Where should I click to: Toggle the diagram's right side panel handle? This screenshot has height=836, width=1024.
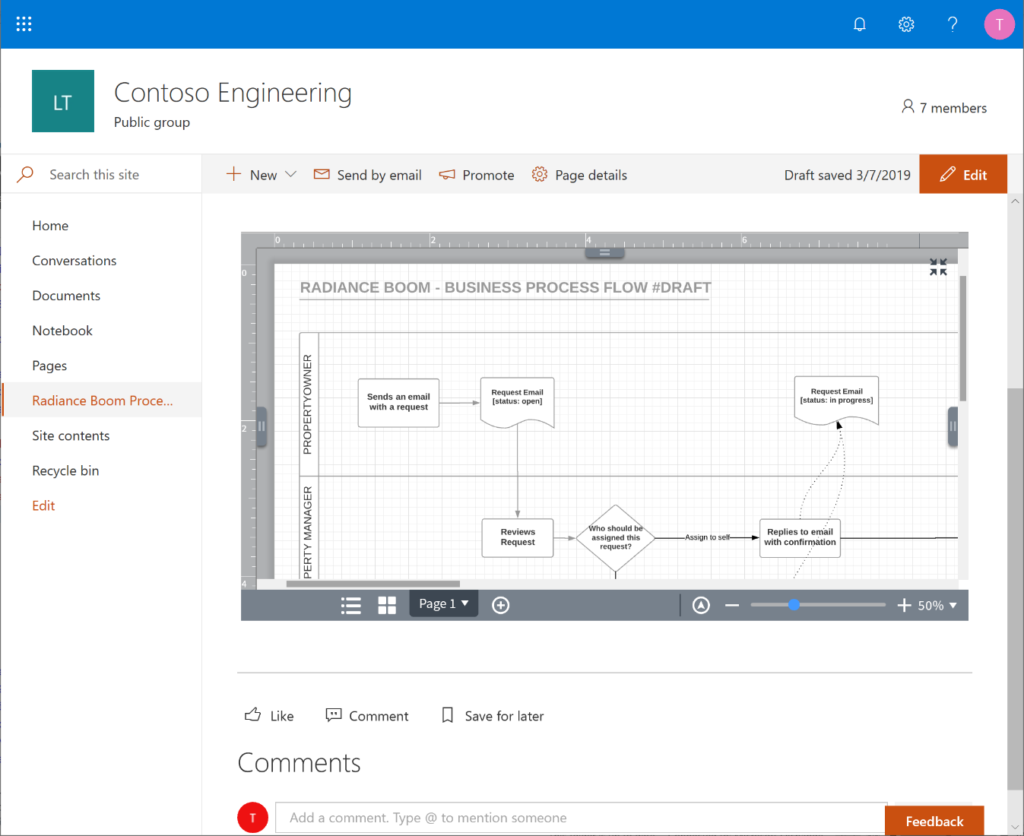[x=953, y=426]
